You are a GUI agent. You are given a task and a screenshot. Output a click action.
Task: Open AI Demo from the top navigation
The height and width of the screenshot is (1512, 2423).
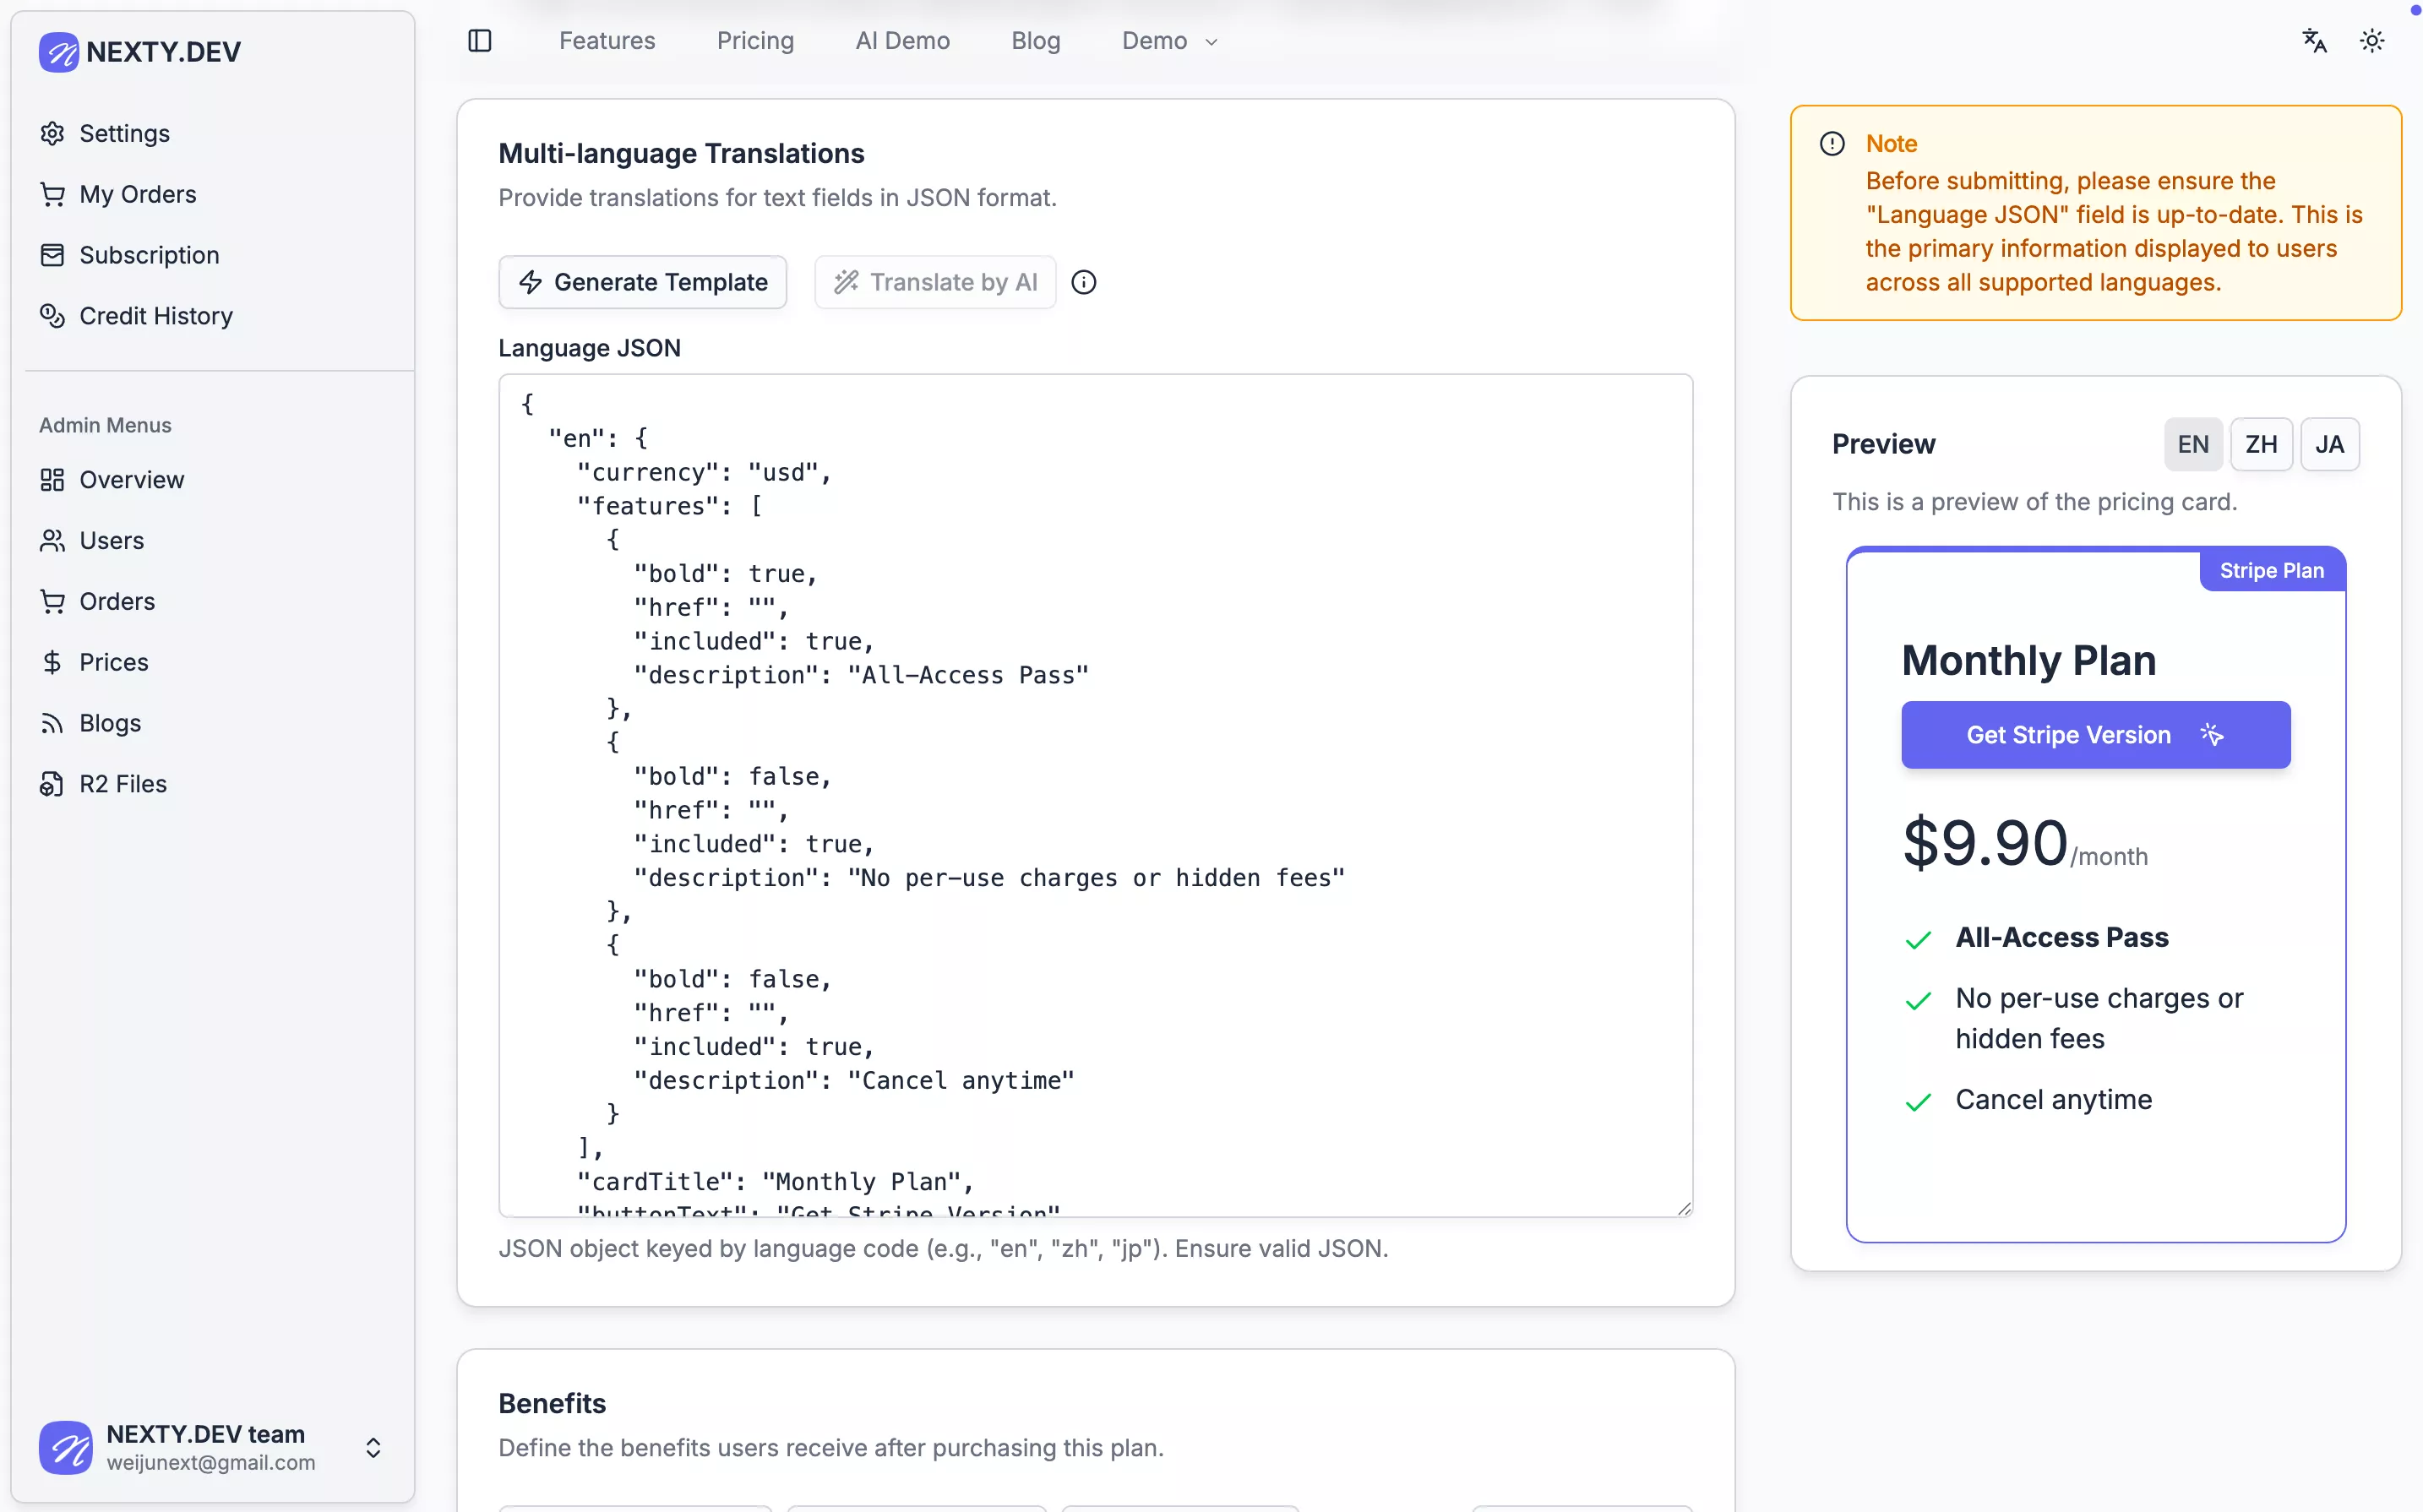[x=901, y=41]
